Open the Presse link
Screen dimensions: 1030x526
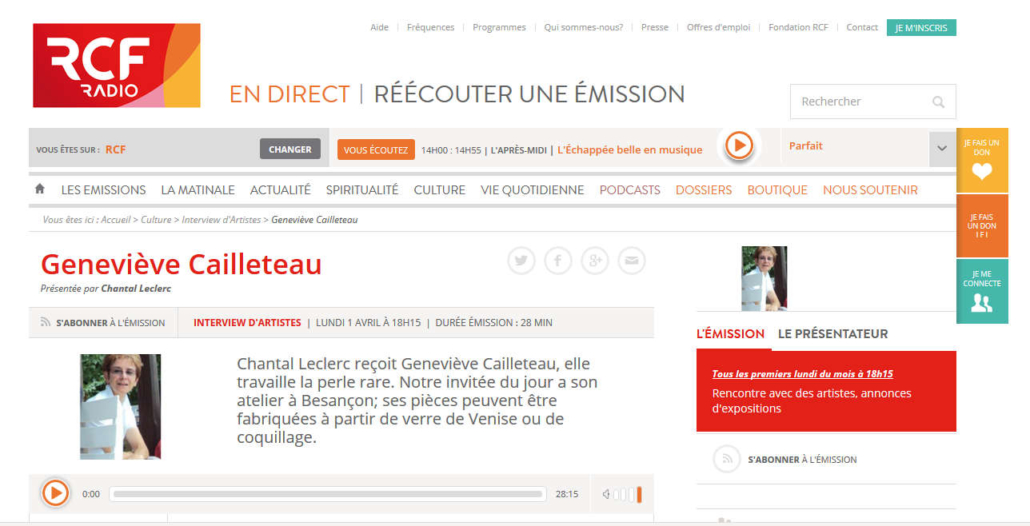[654, 28]
